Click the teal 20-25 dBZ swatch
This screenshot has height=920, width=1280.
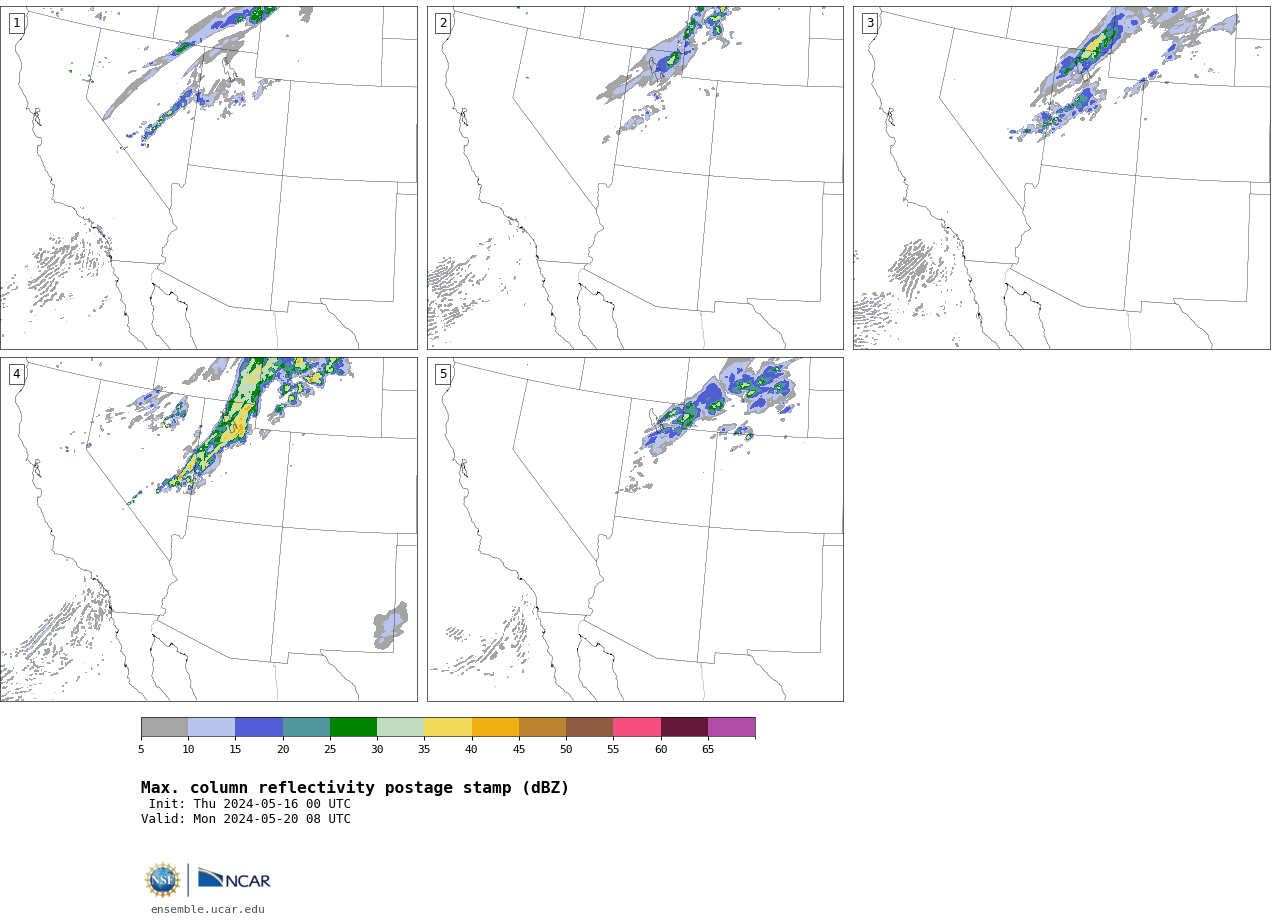306,727
